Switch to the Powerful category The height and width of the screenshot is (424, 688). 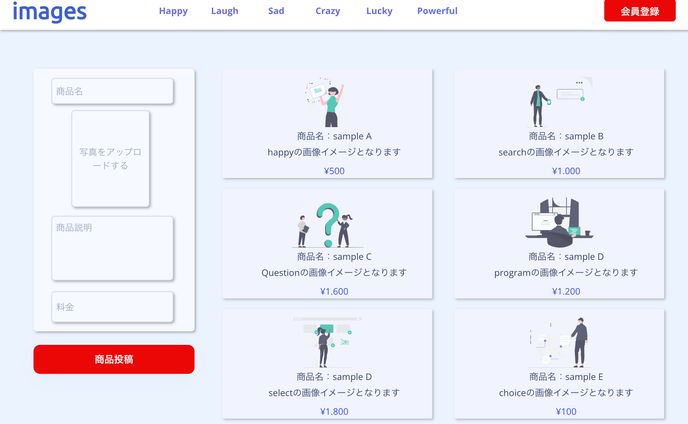(437, 11)
